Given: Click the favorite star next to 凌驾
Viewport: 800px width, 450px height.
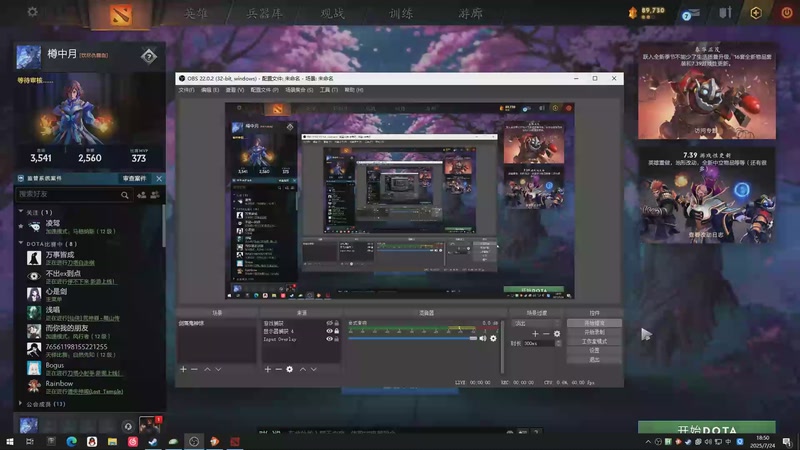Looking at the screenshot, I should point(20,226).
